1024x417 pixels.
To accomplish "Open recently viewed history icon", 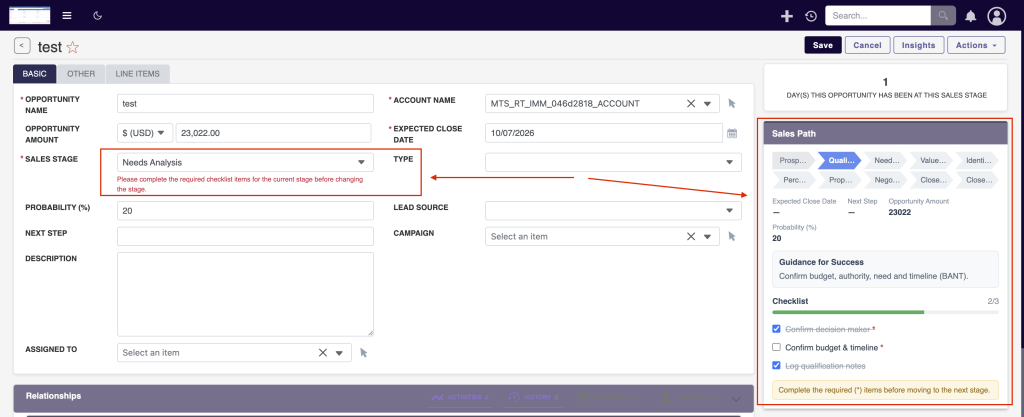I will click(810, 16).
